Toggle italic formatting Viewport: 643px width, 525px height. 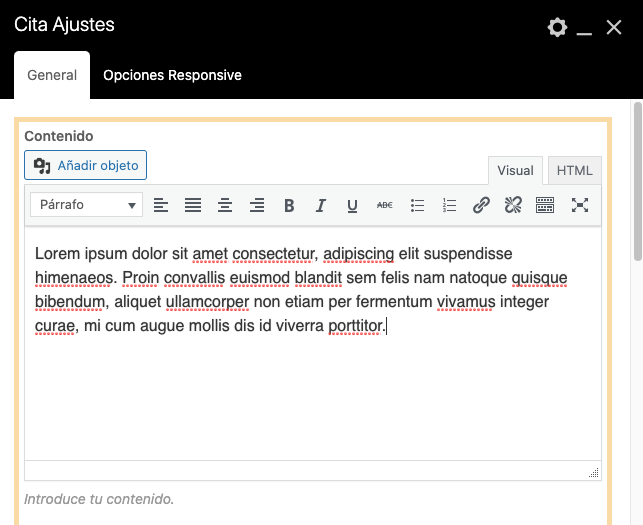[321, 205]
